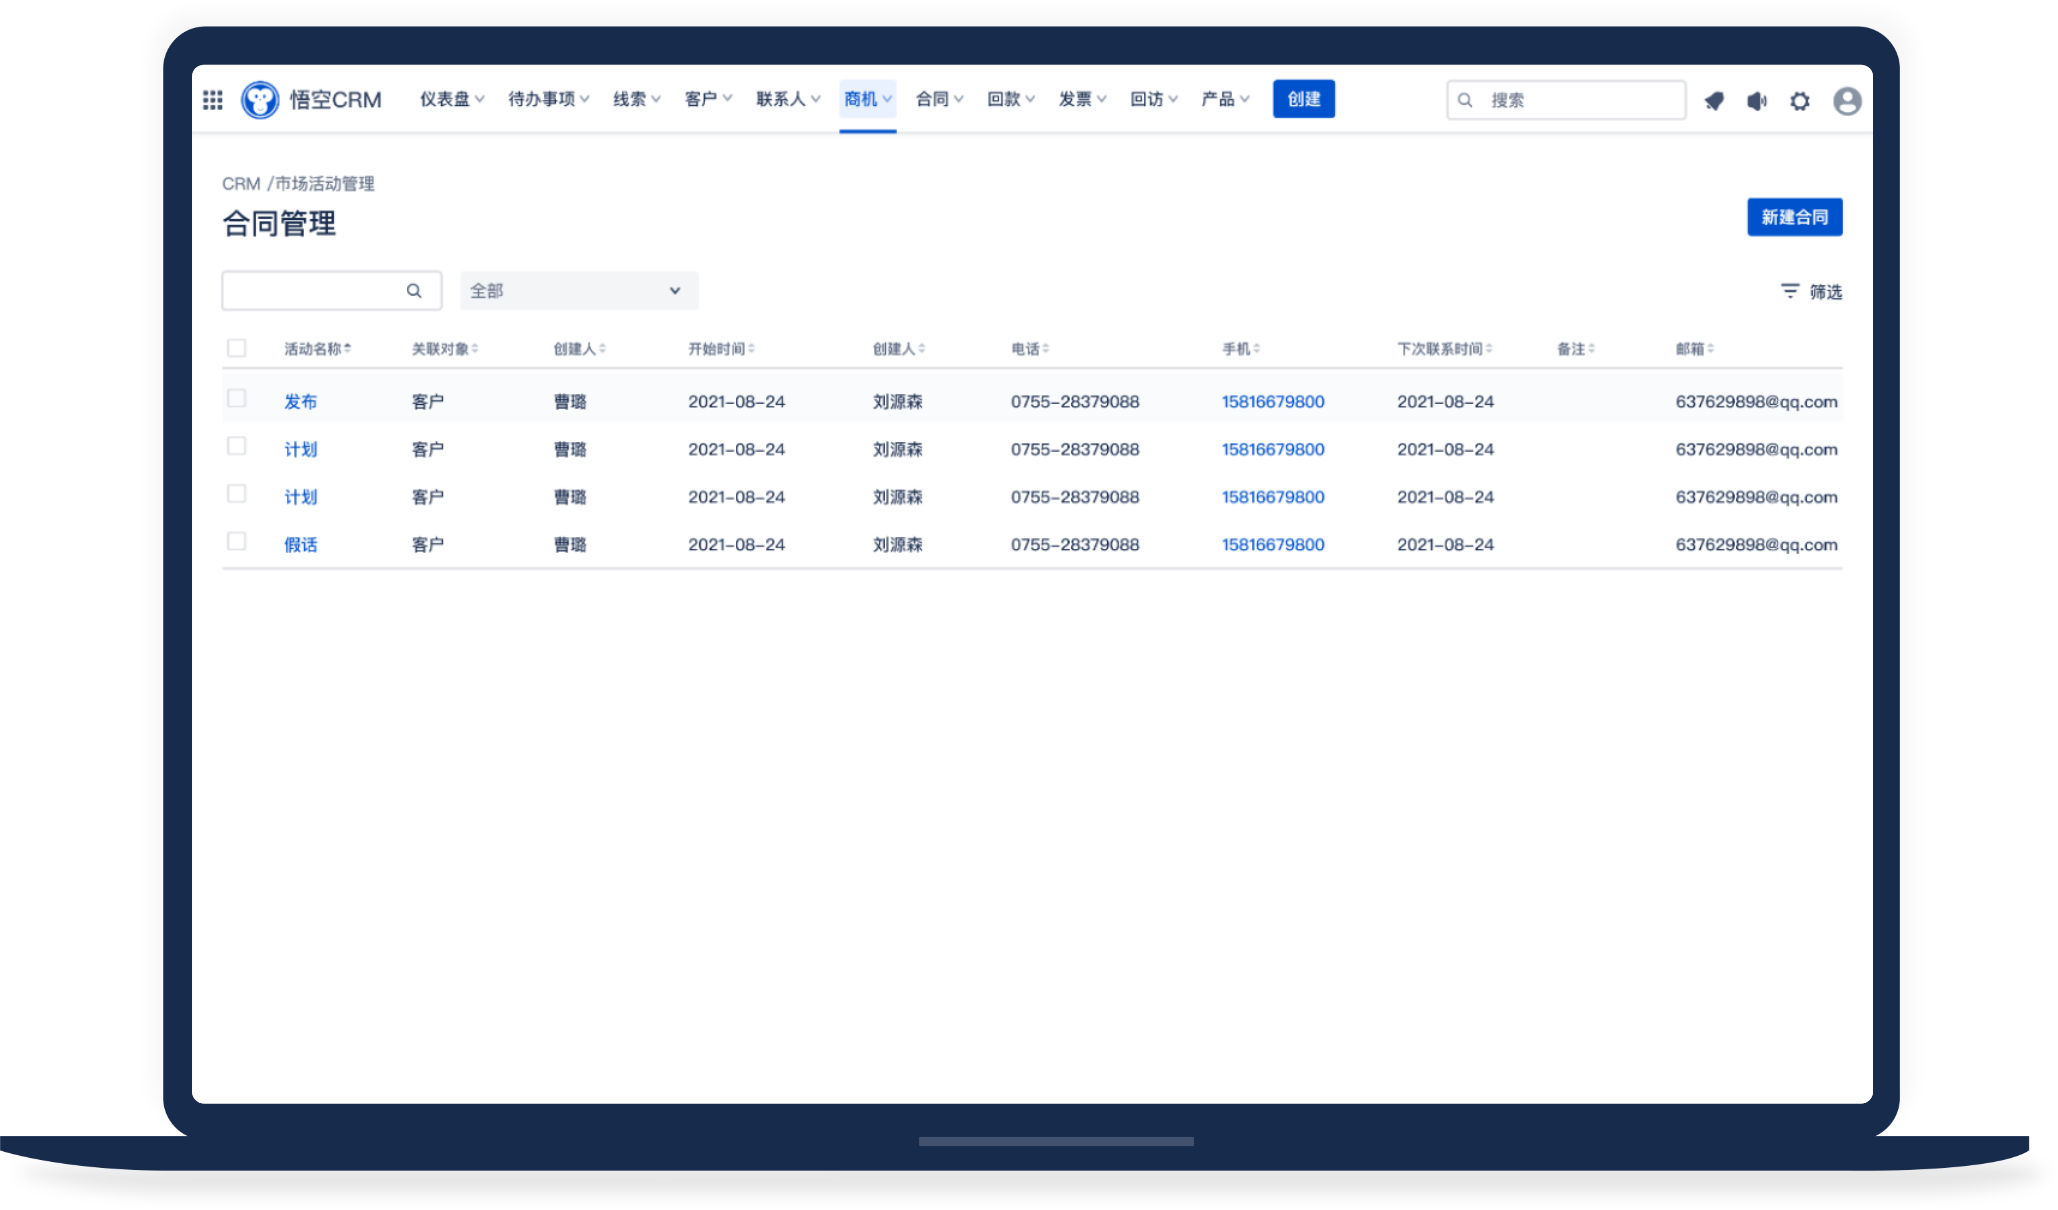Open the 合同 menu item
The height and width of the screenshot is (1210, 2058).
[938, 99]
